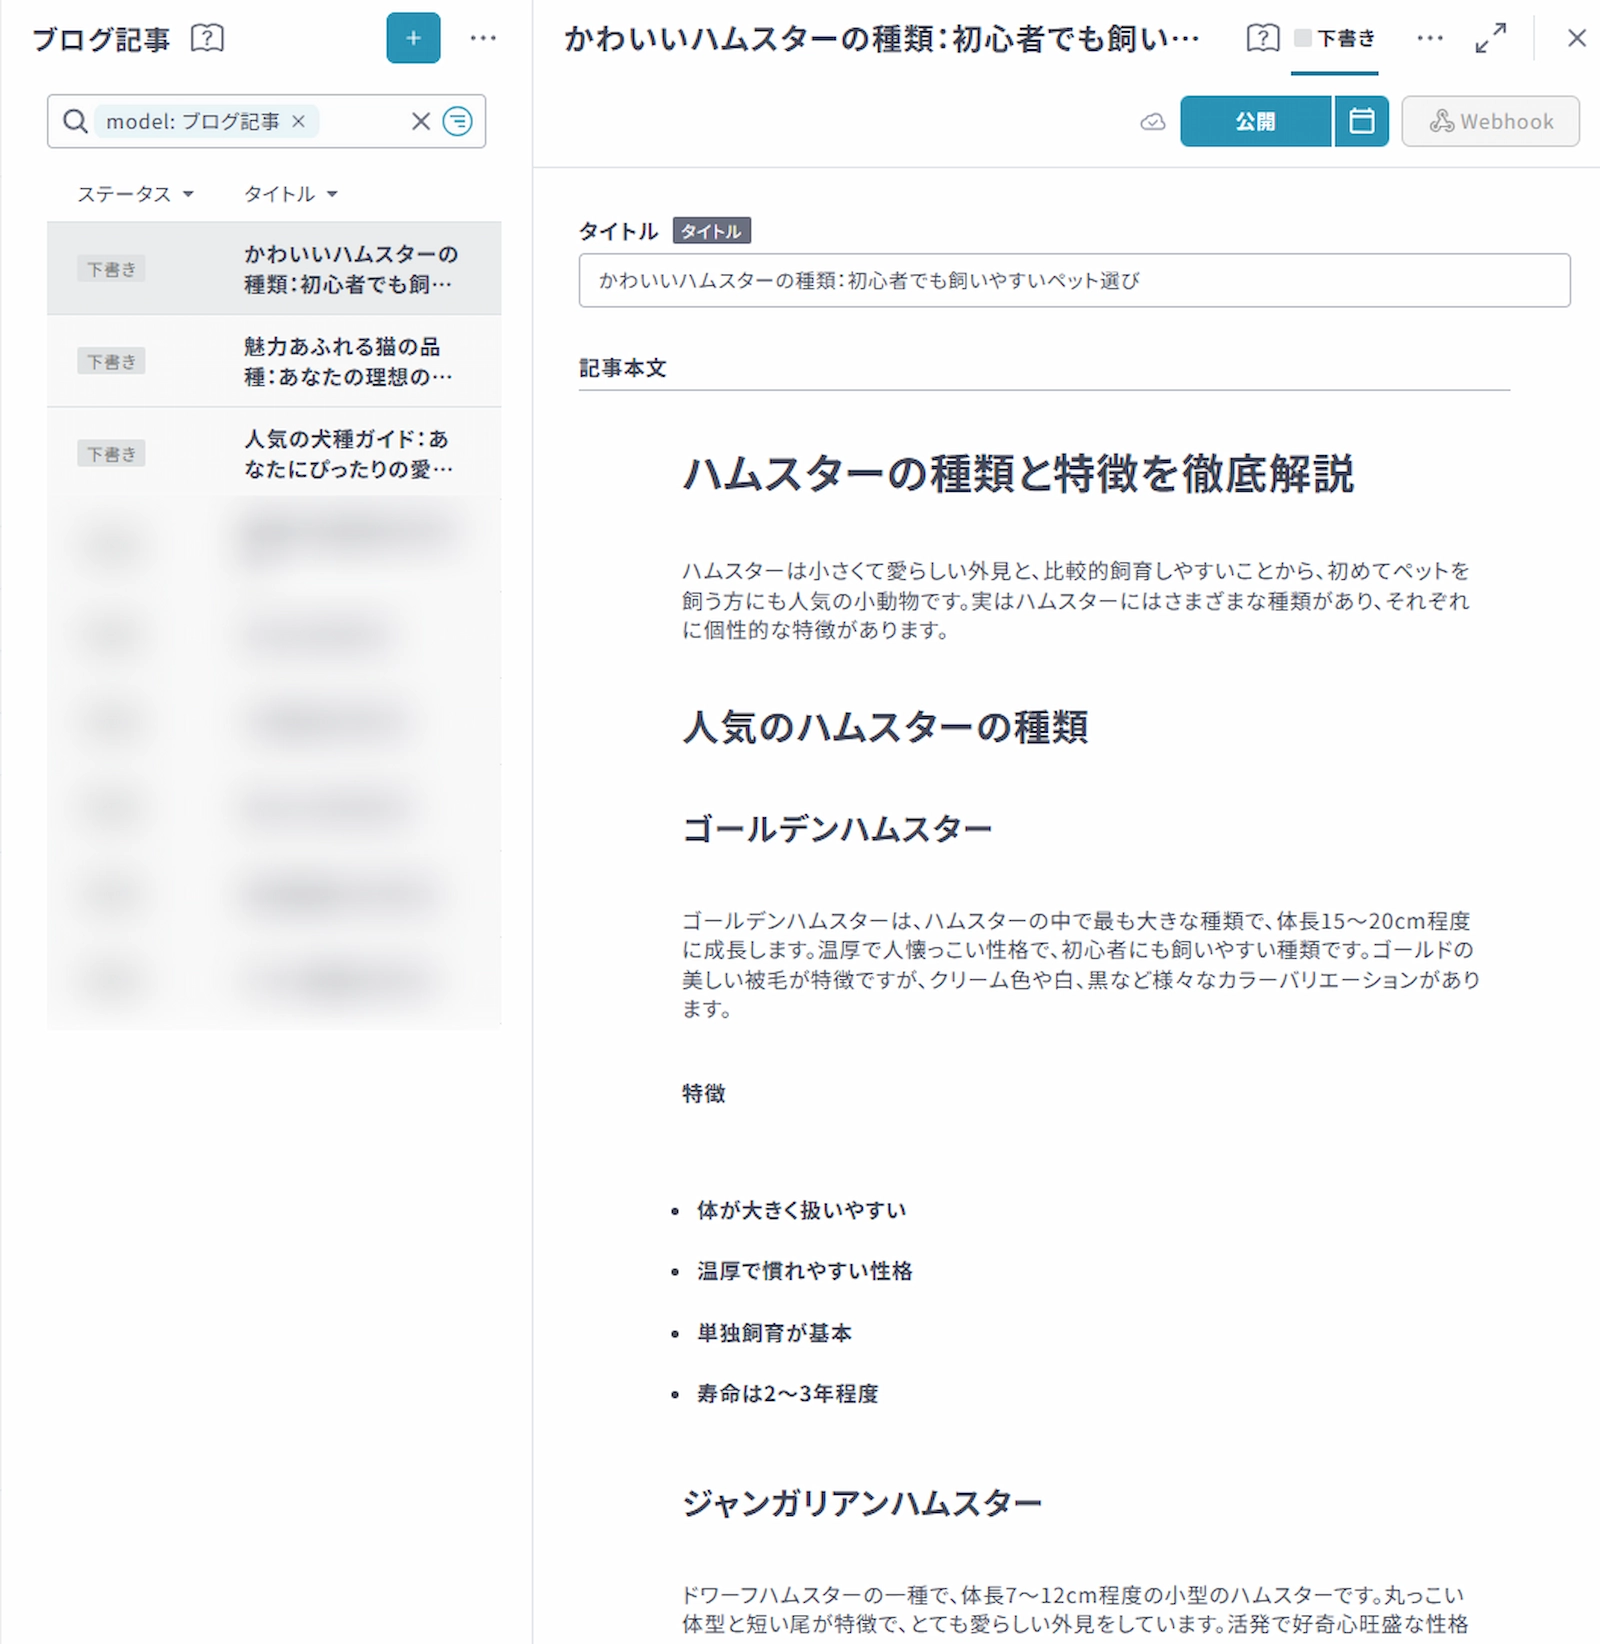Open help icon beside ブログ記事 heading
Image resolution: width=1600 pixels, height=1644 pixels.
(207, 39)
